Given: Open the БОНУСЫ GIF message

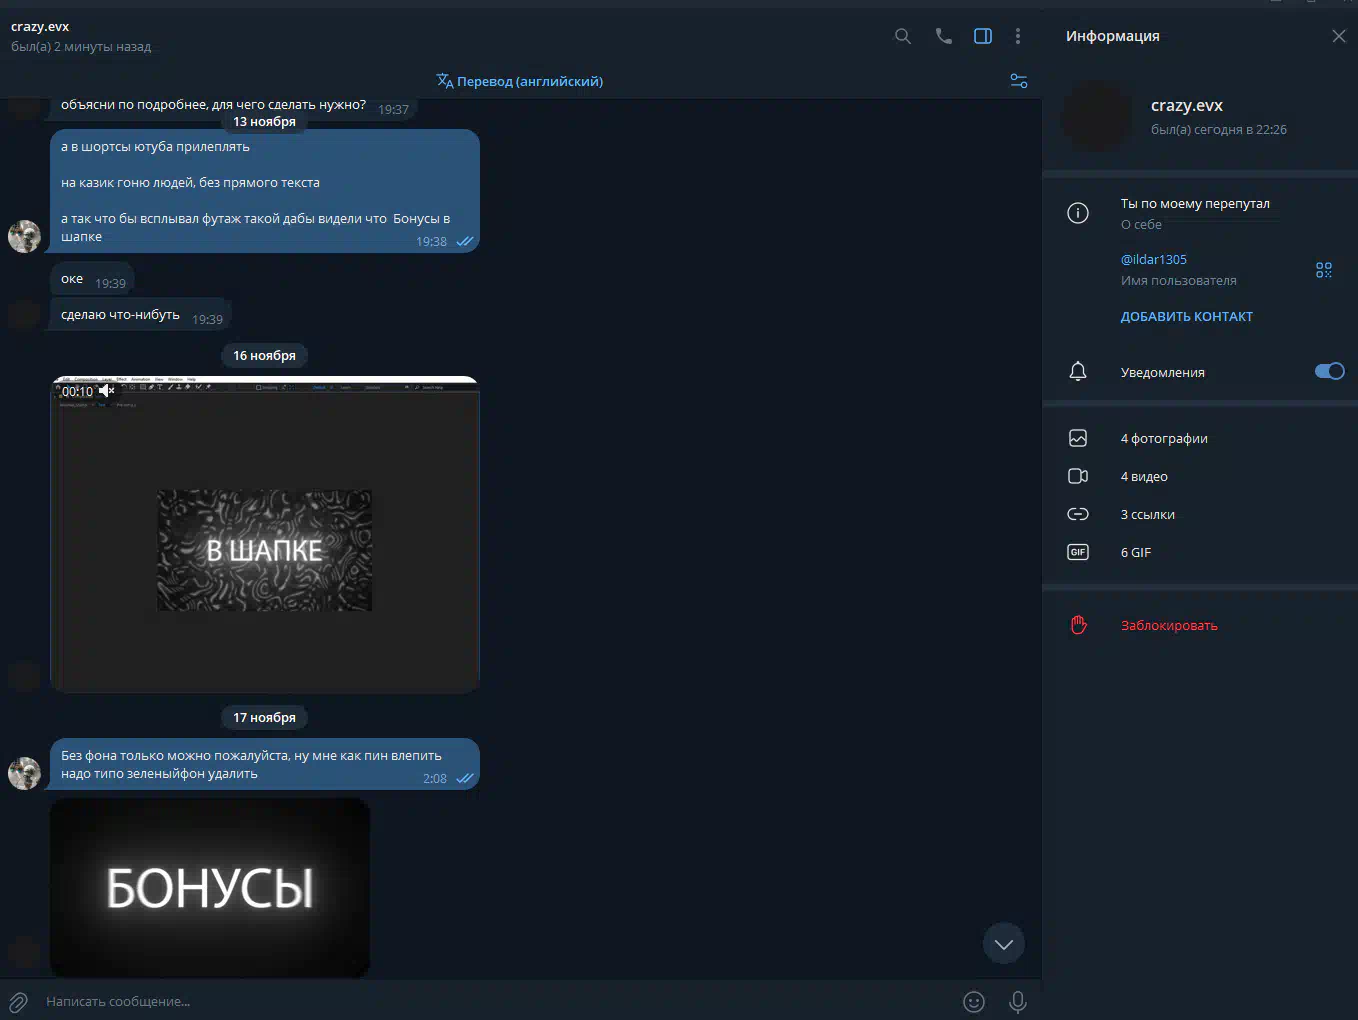Looking at the screenshot, I should (210, 888).
